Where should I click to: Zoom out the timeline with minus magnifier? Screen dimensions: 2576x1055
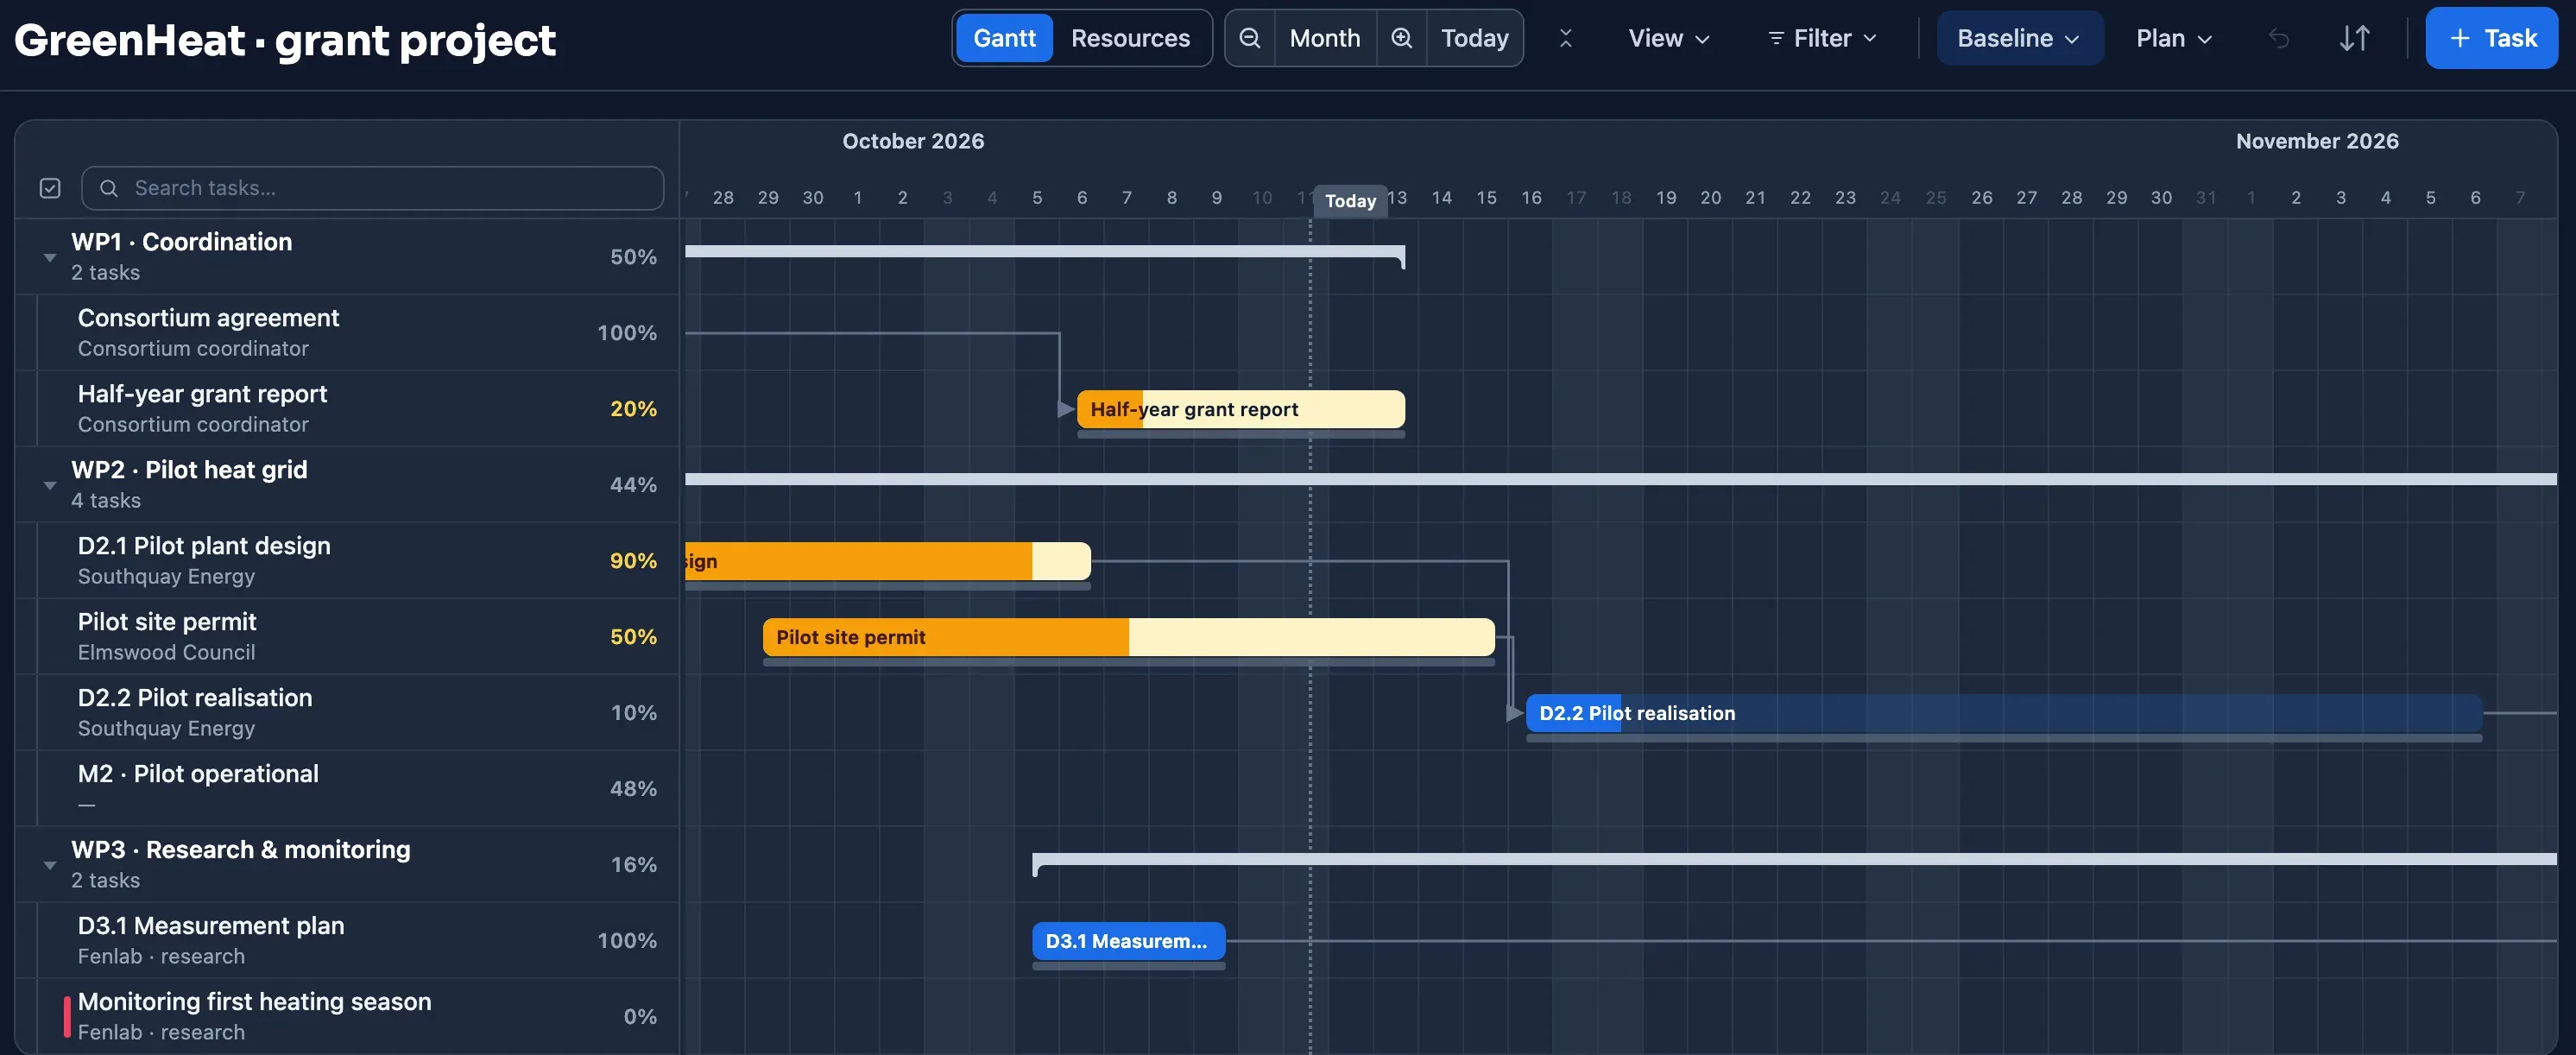1249,38
